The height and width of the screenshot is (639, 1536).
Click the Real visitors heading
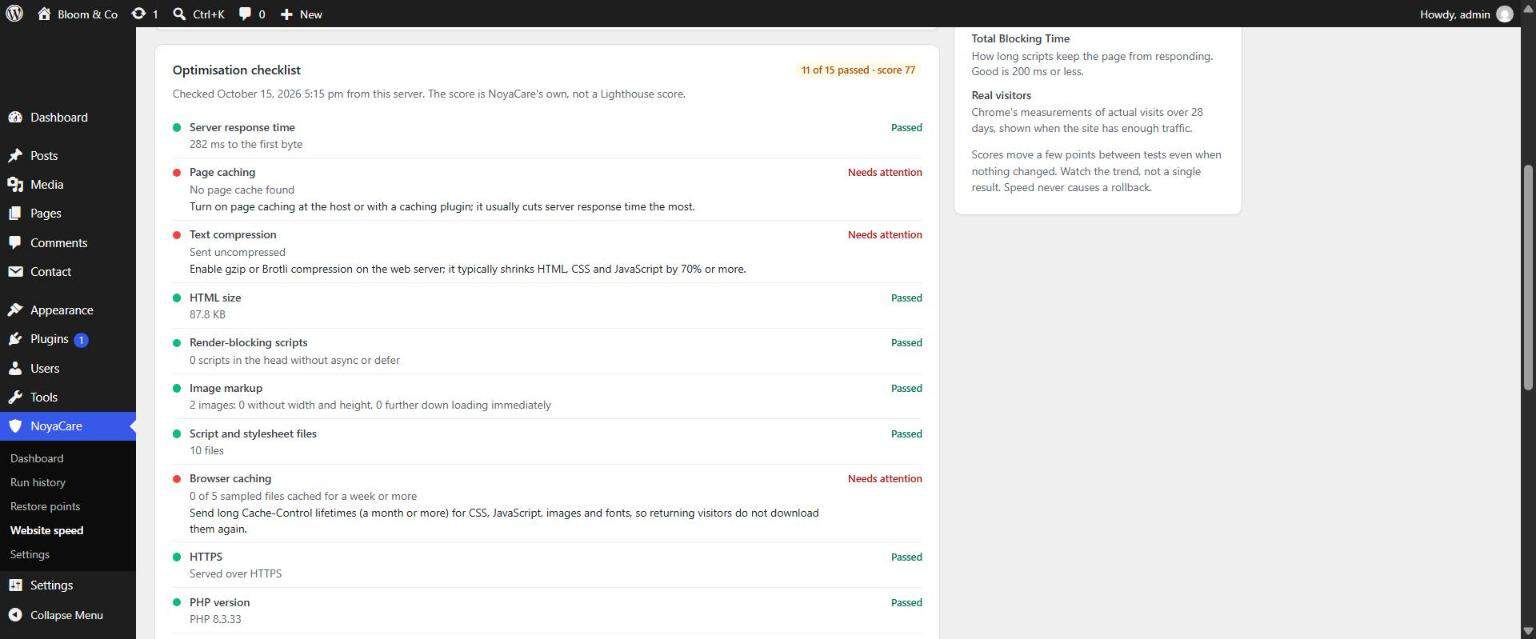click(1001, 95)
